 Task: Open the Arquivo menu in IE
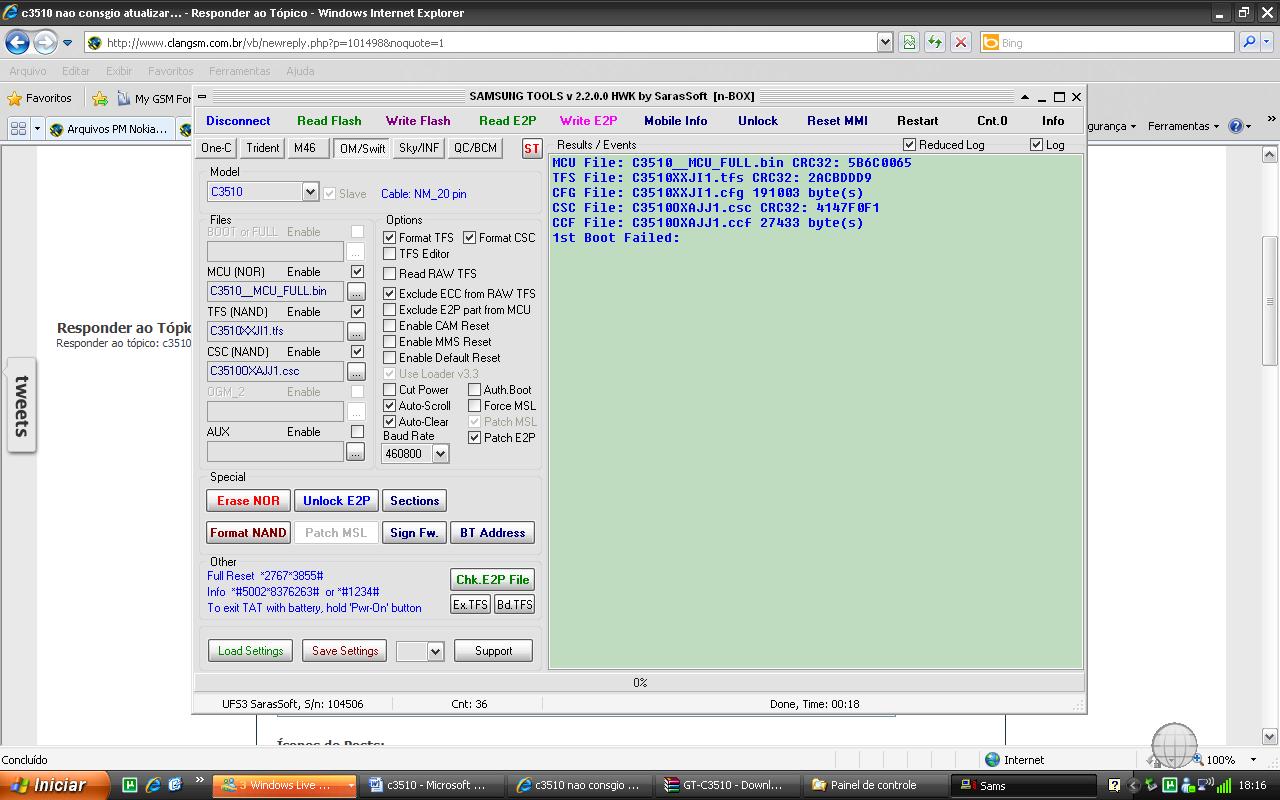(x=28, y=71)
